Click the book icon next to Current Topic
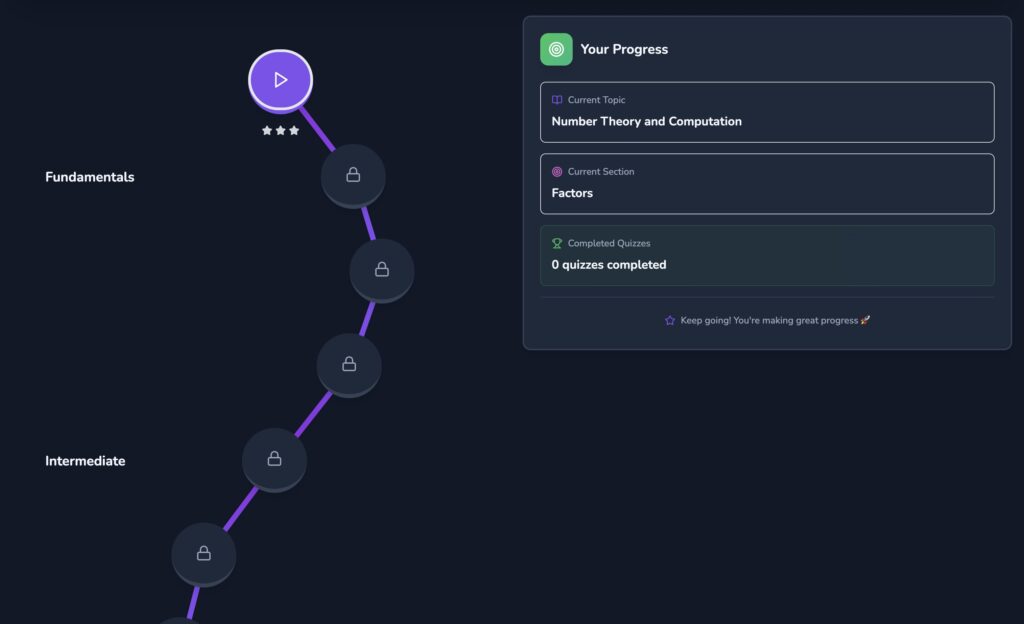Viewport: 1024px width, 624px height. [557, 100]
